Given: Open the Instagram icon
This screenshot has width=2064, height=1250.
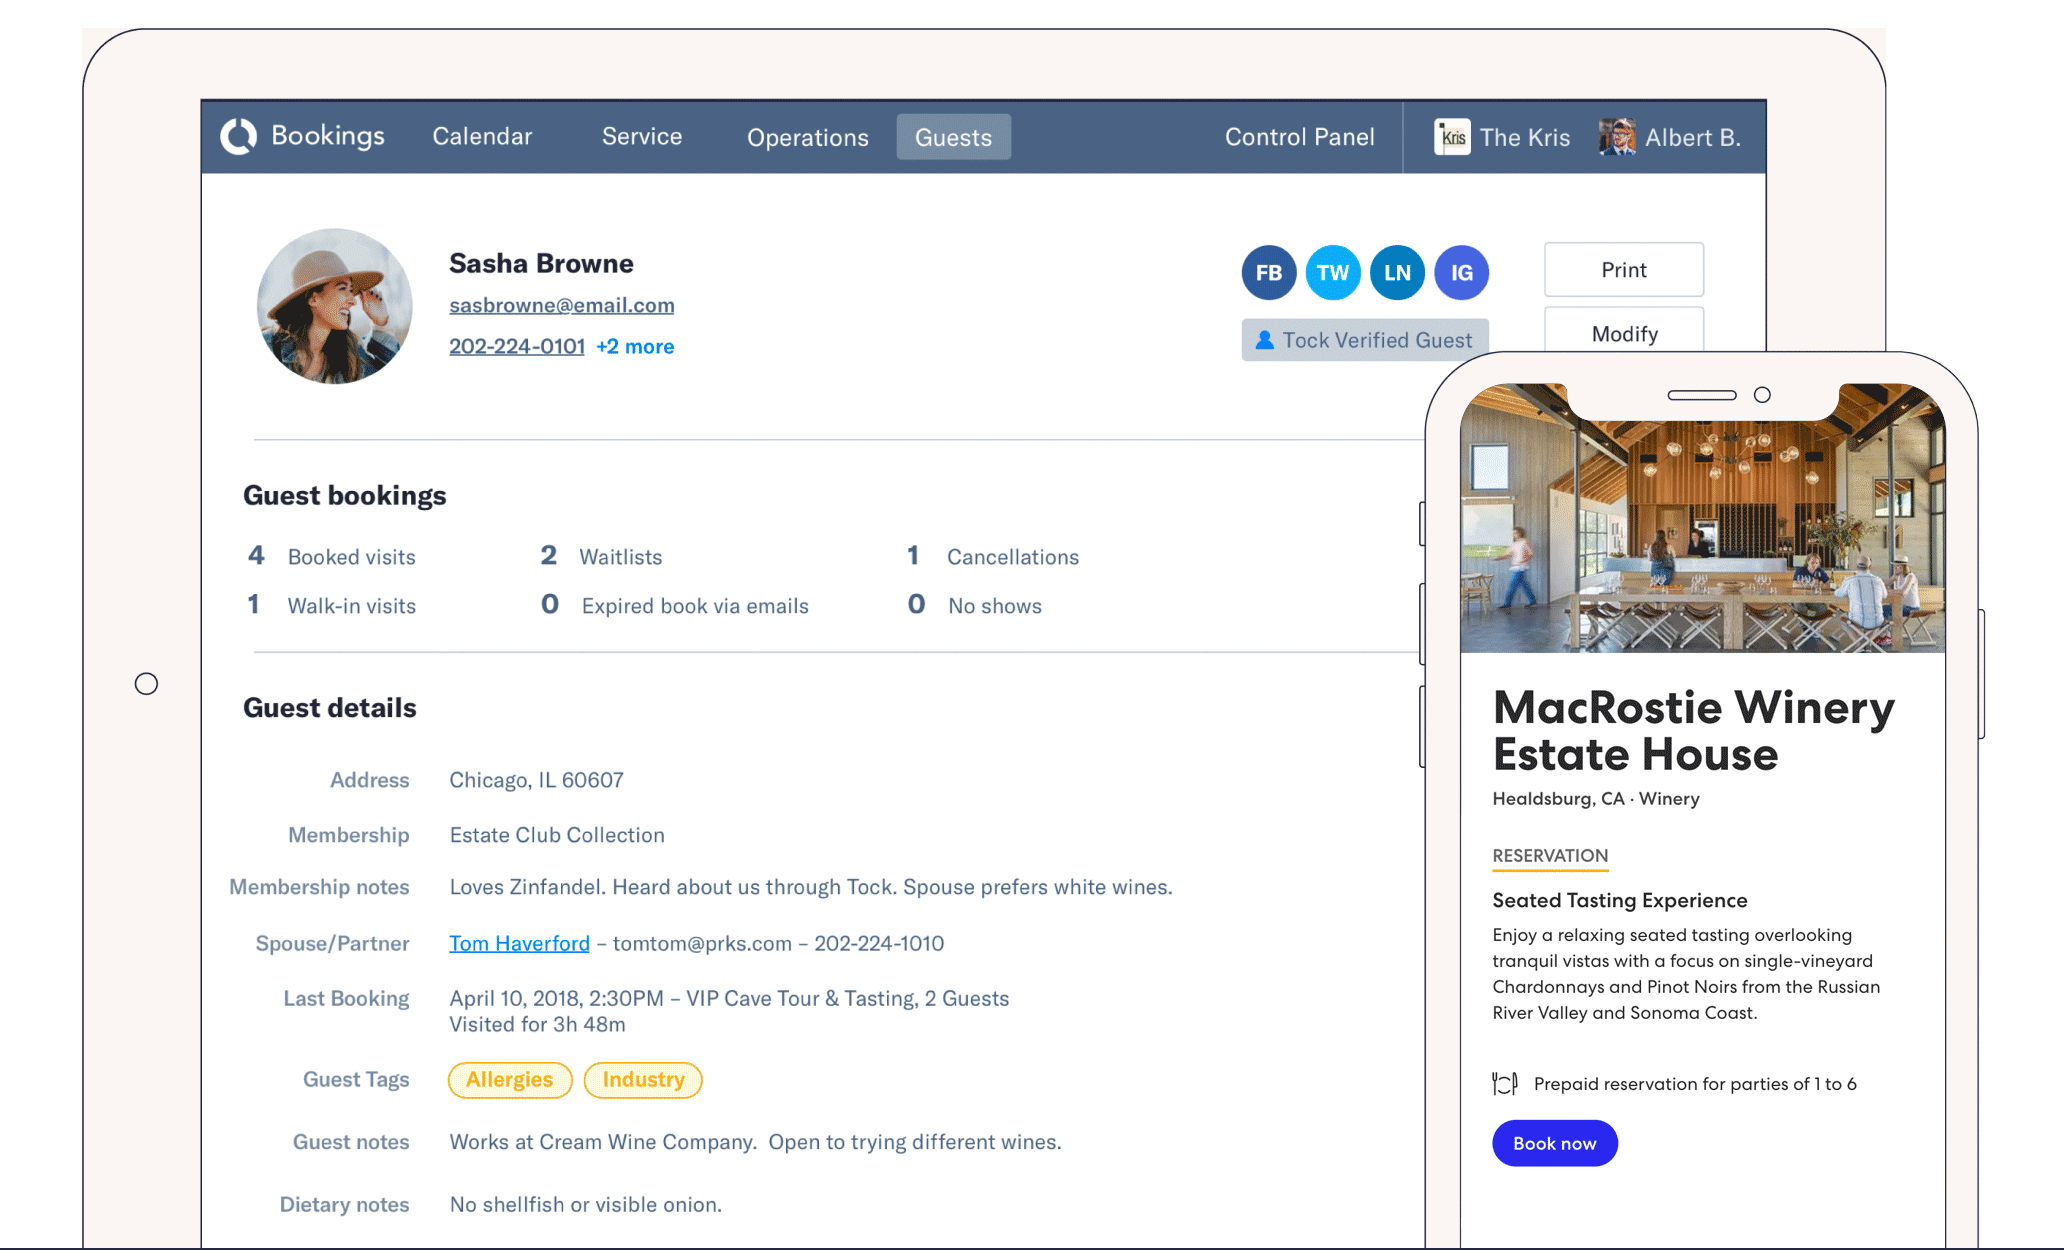Looking at the screenshot, I should click(x=1461, y=272).
